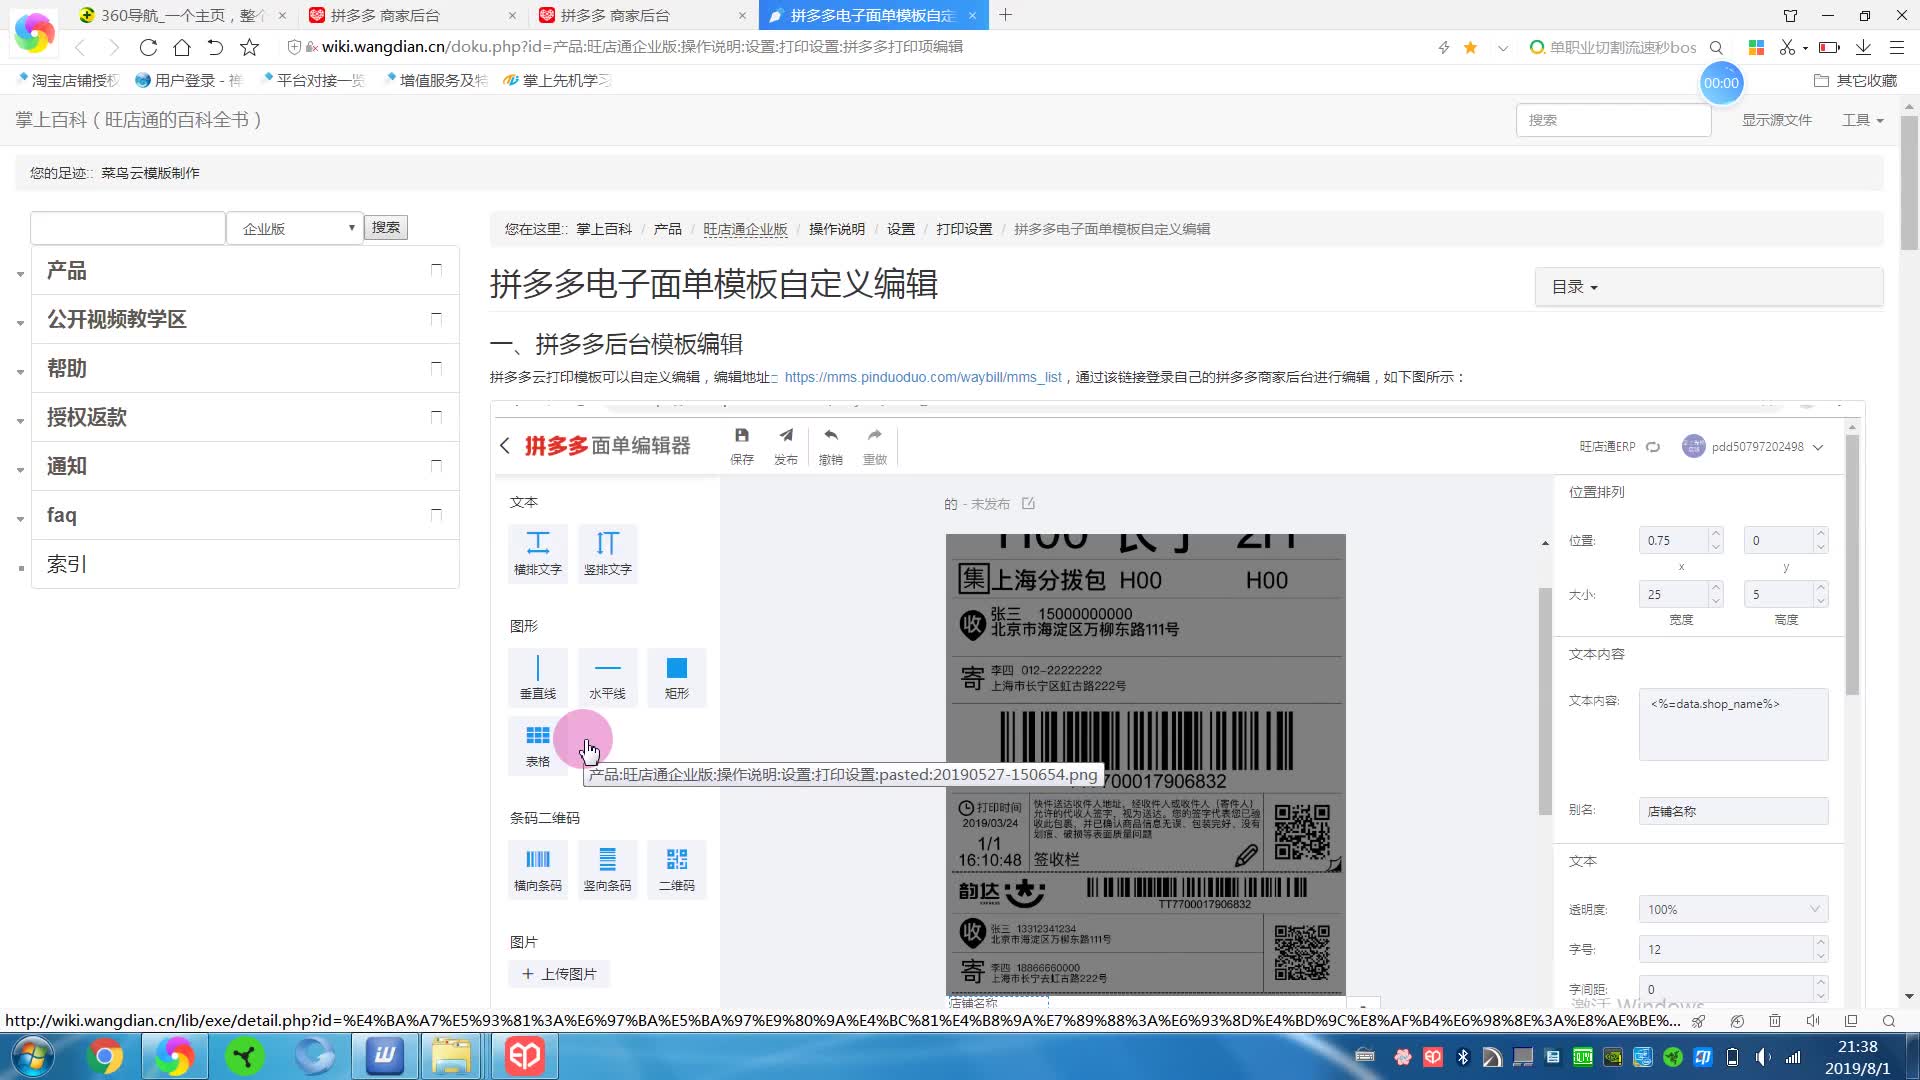This screenshot has height=1080, width=1920.
Task: Open the Windows Start menu
Action: click(33, 1056)
